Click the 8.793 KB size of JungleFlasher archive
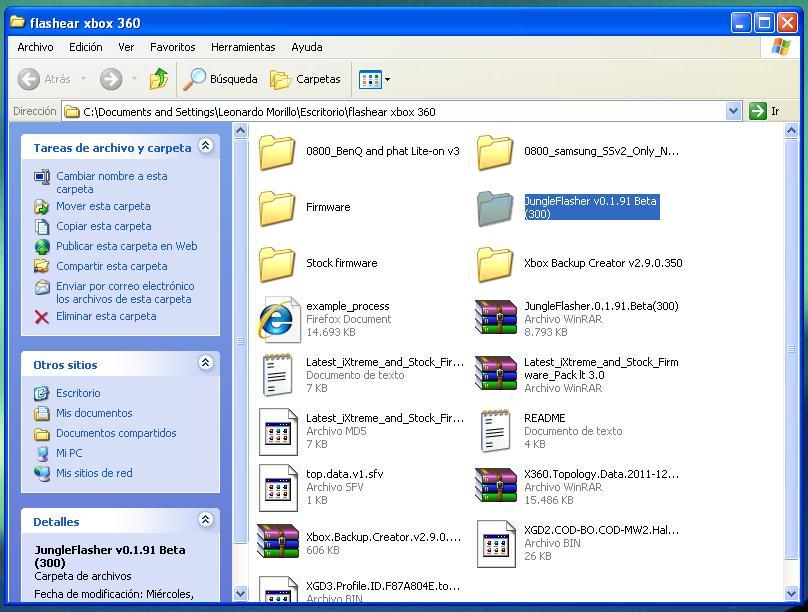The height and width of the screenshot is (612, 808). point(546,333)
